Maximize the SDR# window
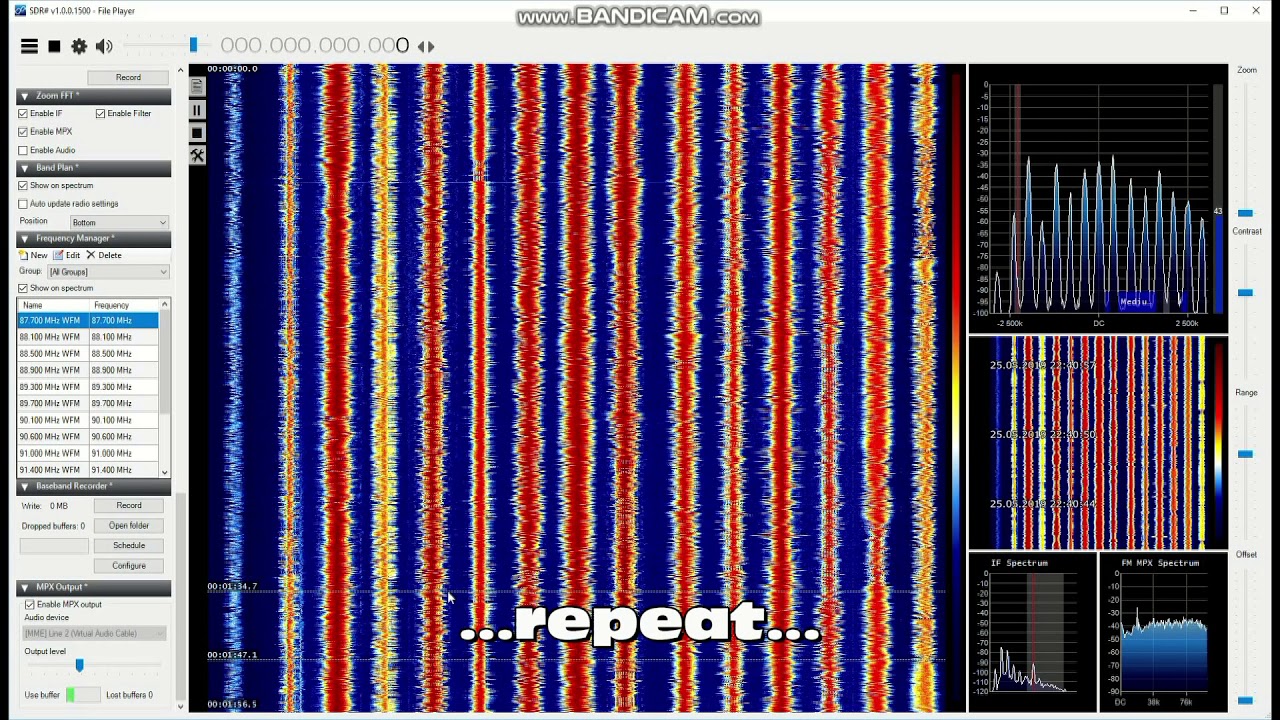Image resolution: width=1280 pixels, height=720 pixels. pos(1224,10)
